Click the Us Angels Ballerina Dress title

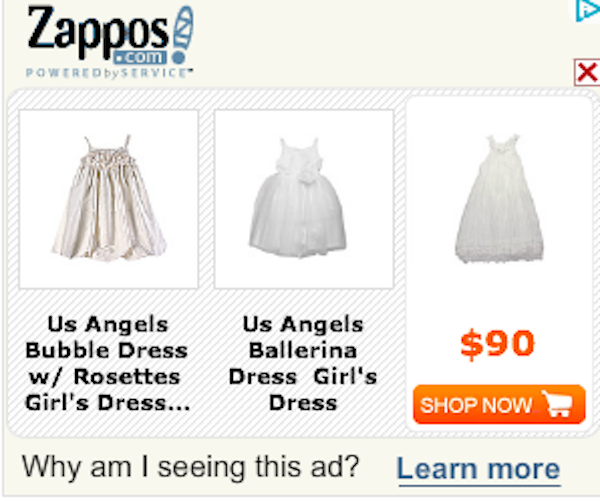point(303,363)
